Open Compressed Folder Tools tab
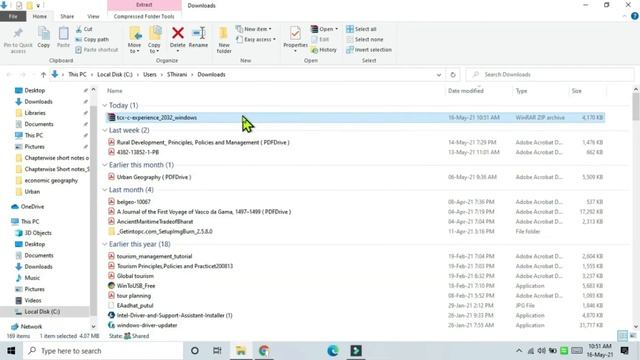640x360 pixels. 144,16
